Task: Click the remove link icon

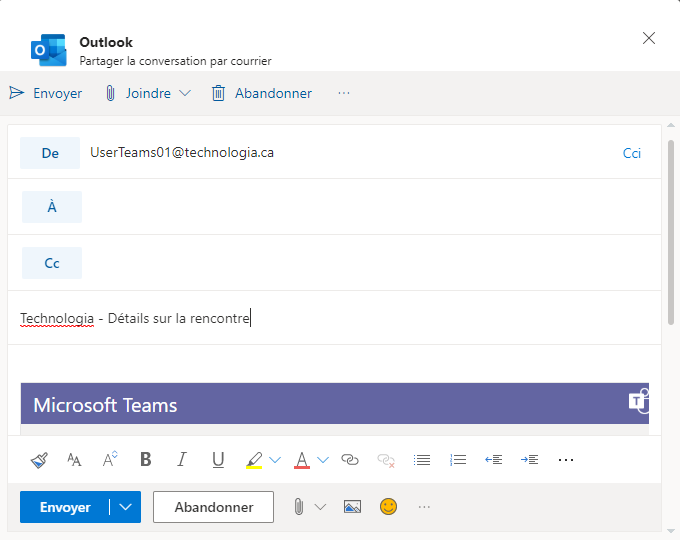Action: 386,460
